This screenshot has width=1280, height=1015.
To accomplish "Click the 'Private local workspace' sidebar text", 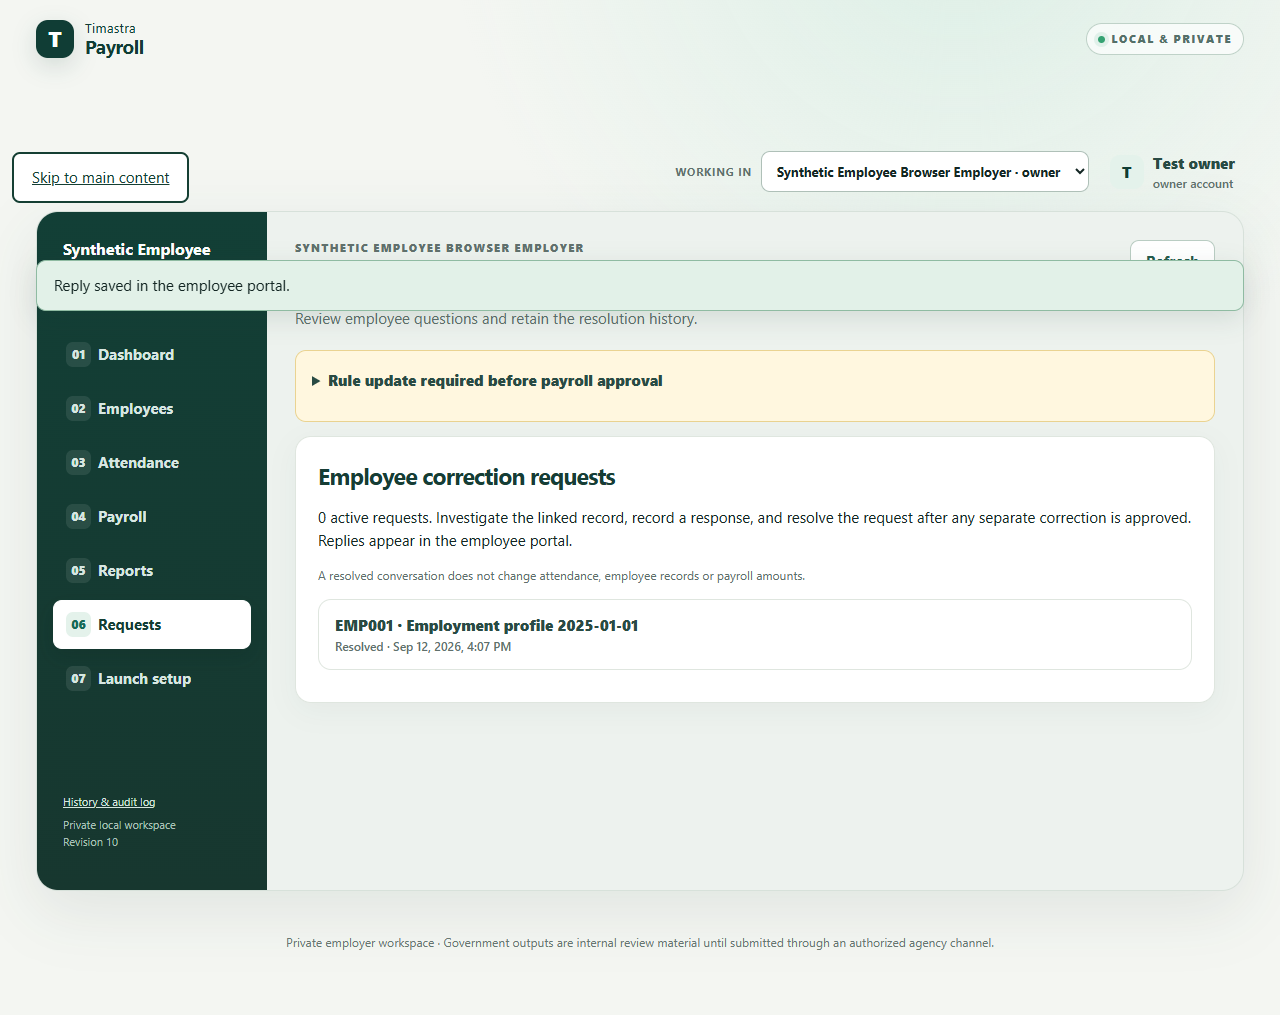I will click(x=119, y=825).
